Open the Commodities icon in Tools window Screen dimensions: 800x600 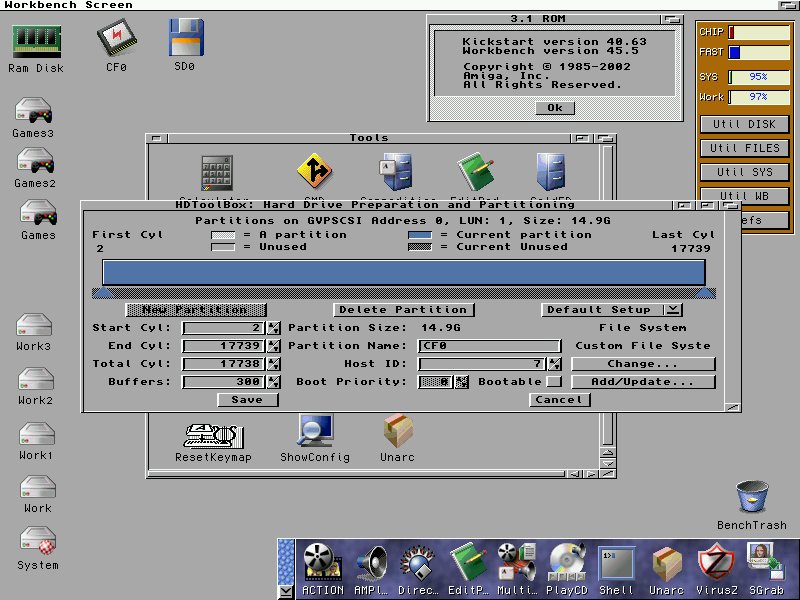tap(396, 172)
